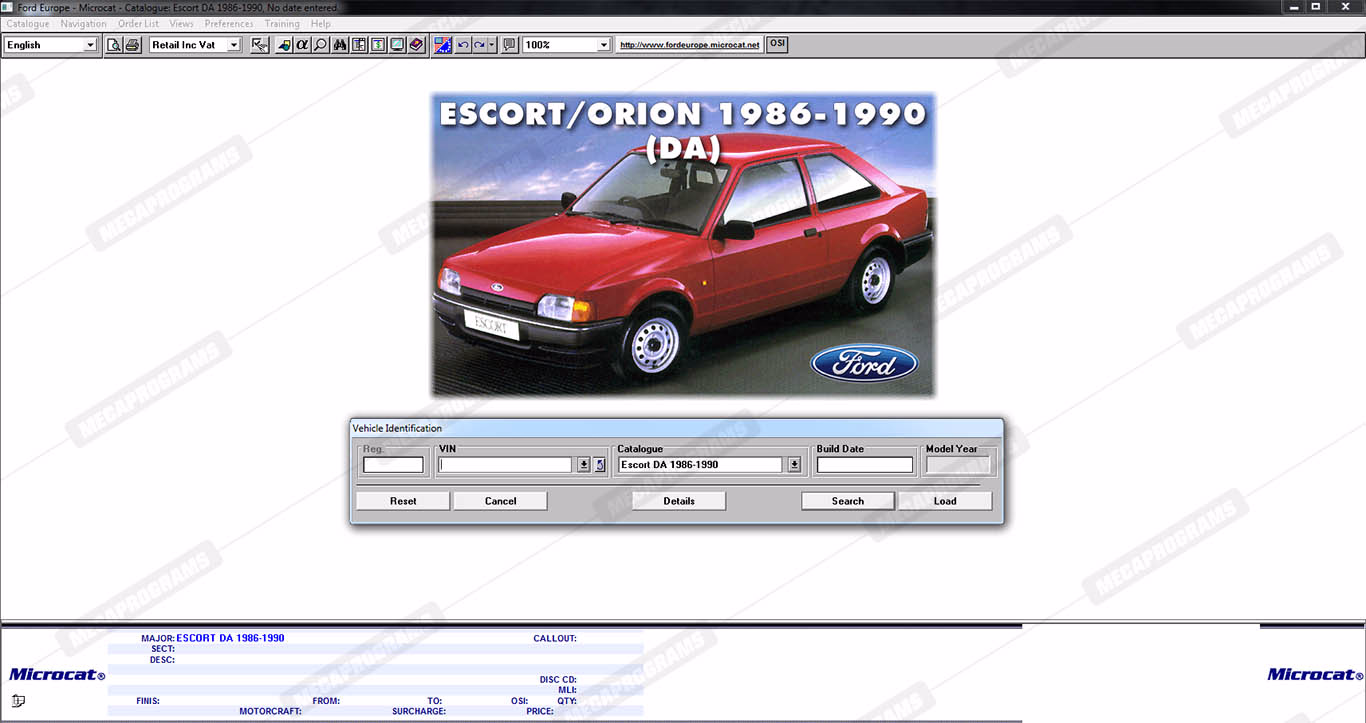
Task: Open the 100% zoom level dropdown
Action: [x=603, y=45]
